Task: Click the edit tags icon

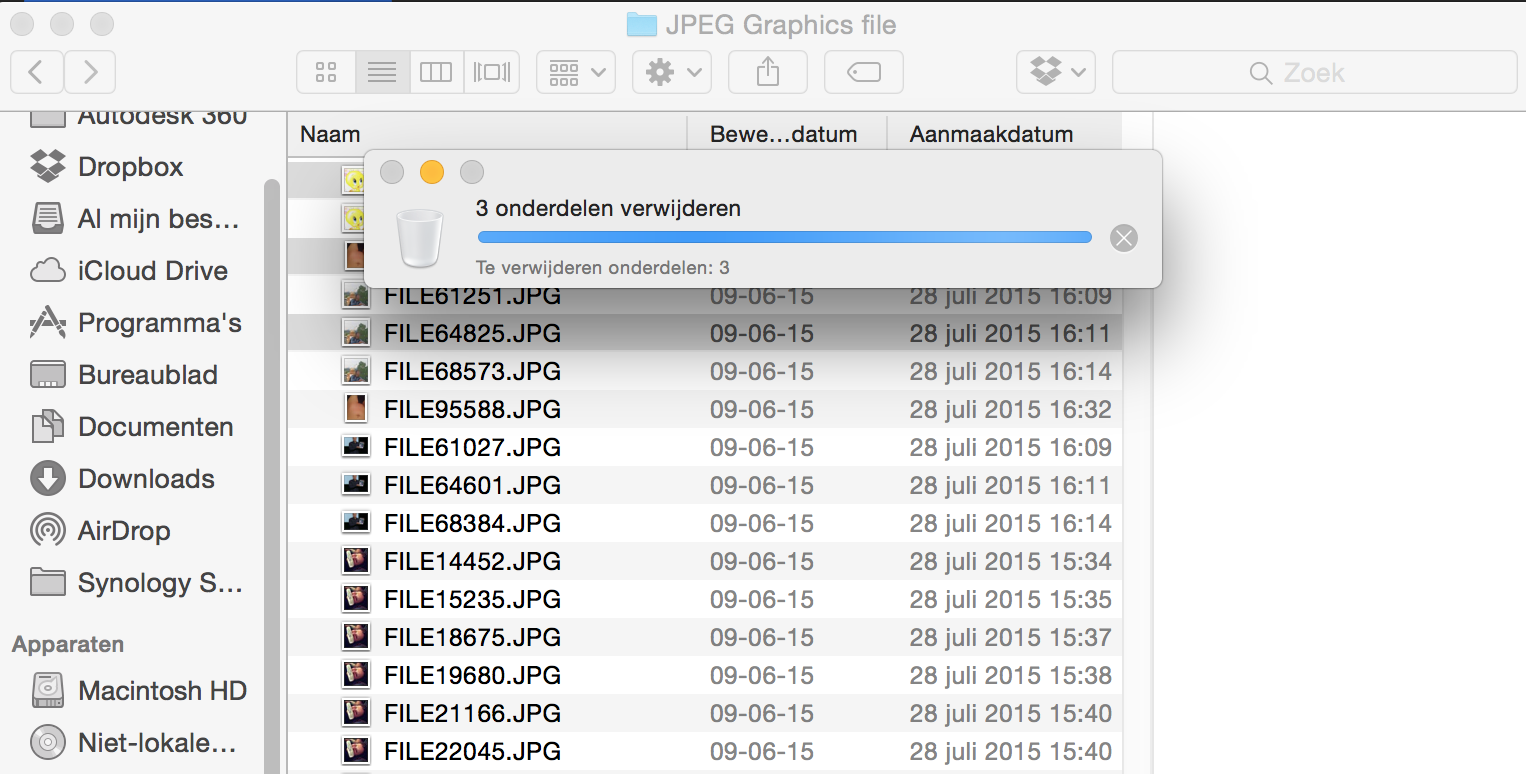Action: 863,72
